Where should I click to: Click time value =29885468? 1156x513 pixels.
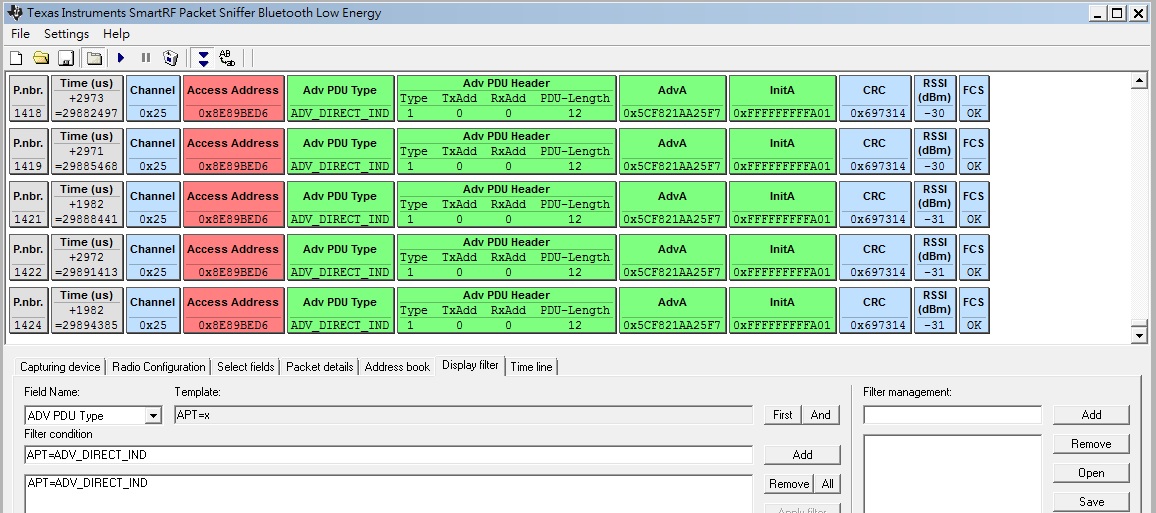pos(87,167)
